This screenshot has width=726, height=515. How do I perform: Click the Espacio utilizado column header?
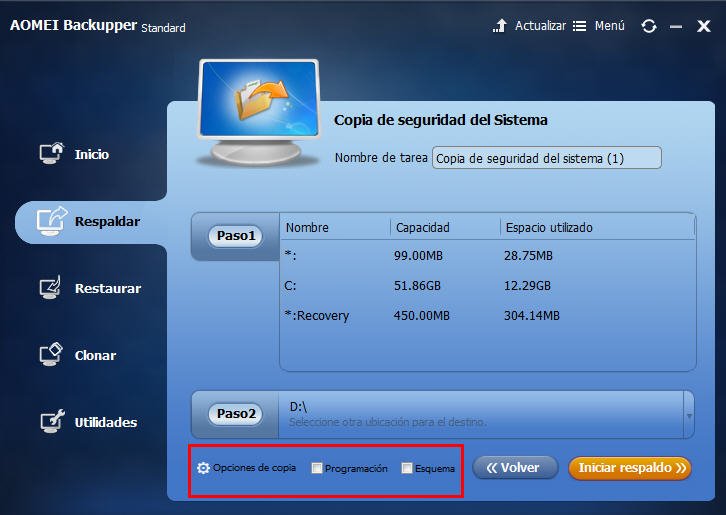549,227
